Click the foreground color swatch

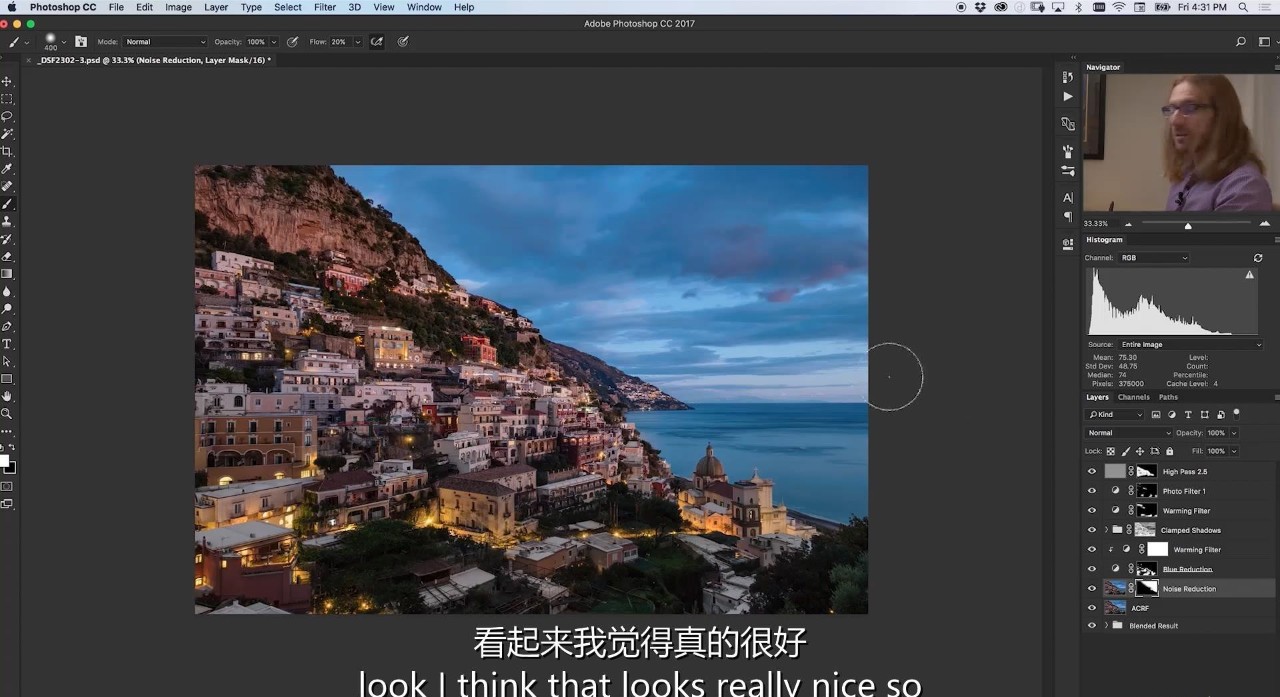point(4,461)
